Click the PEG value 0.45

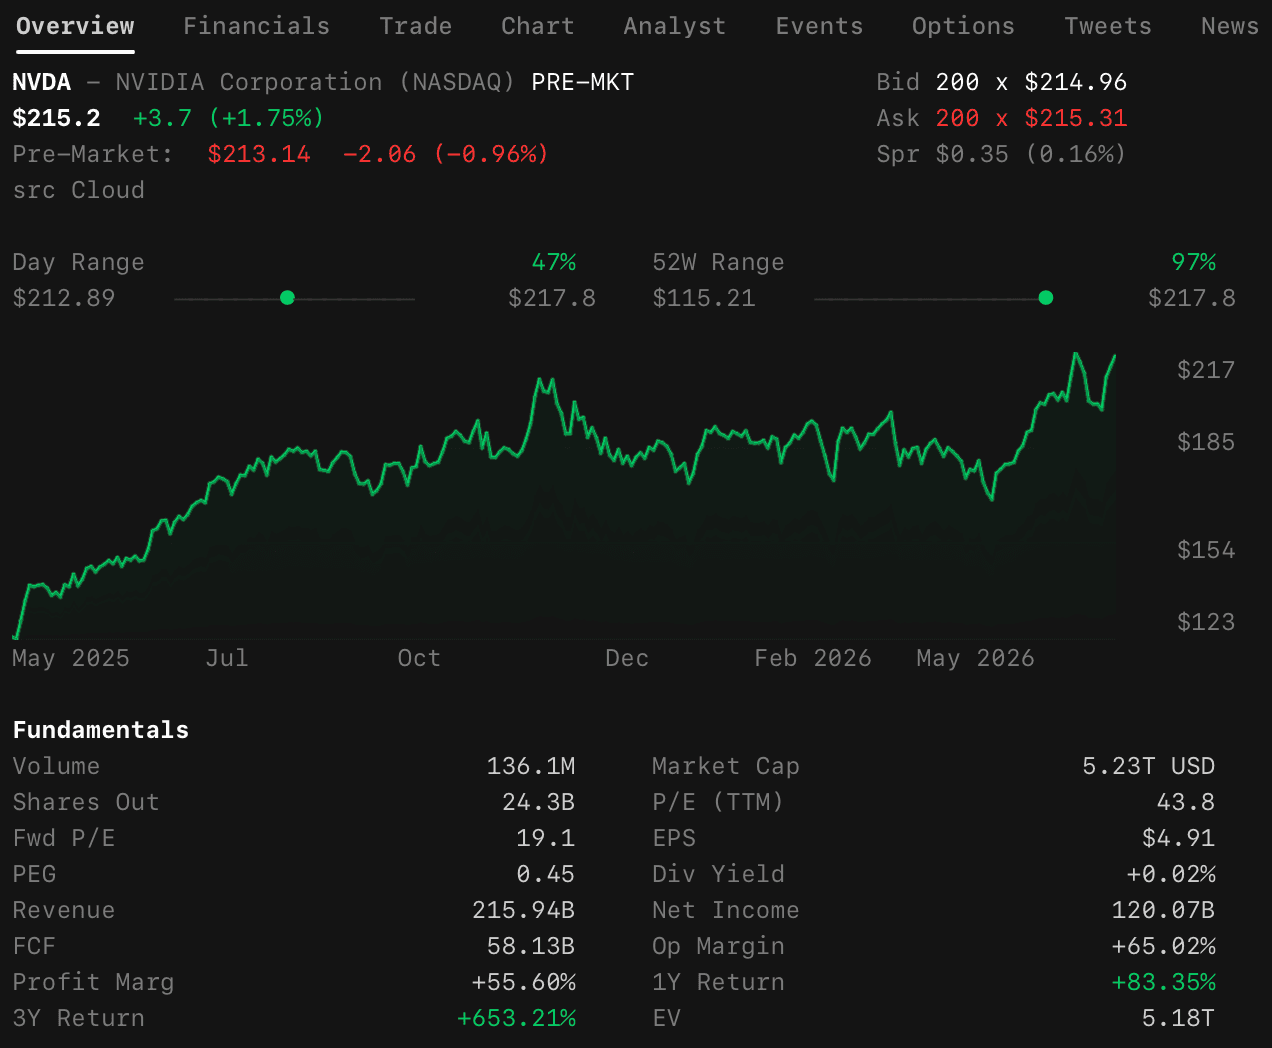pos(546,874)
